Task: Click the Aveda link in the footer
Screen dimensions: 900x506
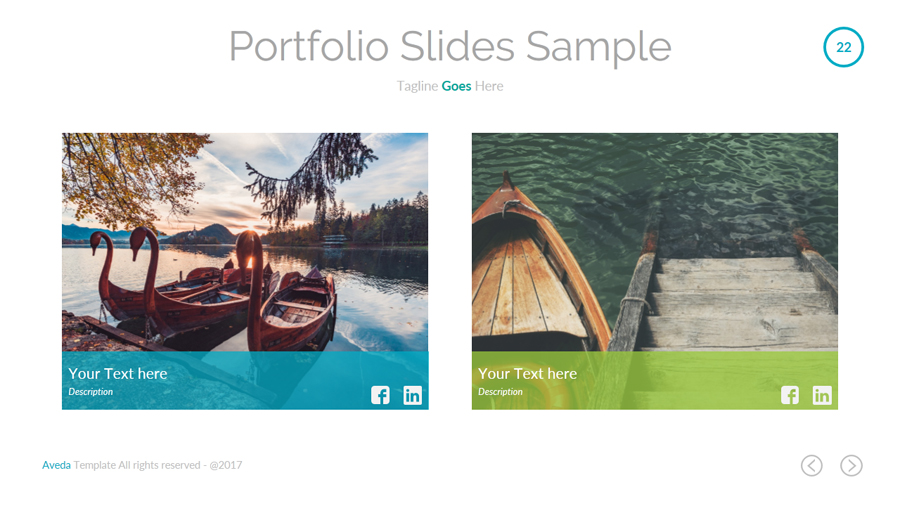Action: [x=56, y=465]
